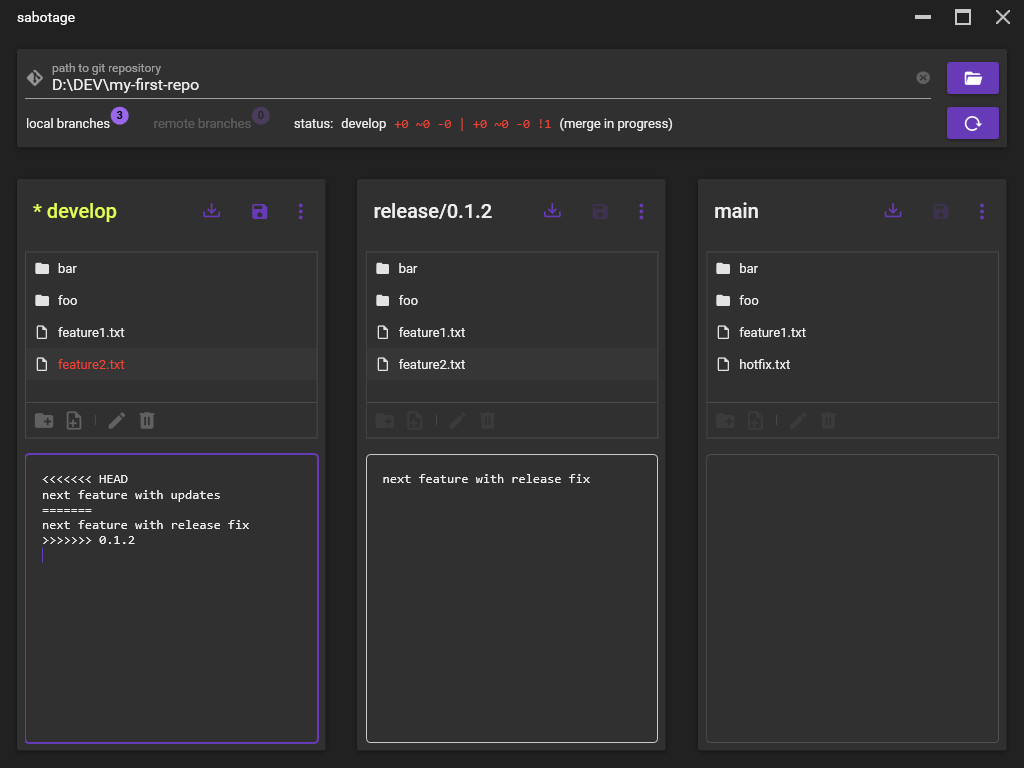Select feature1.txt in develop branch
The width and height of the screenshot is (1024, 768).
pos(171,332)
